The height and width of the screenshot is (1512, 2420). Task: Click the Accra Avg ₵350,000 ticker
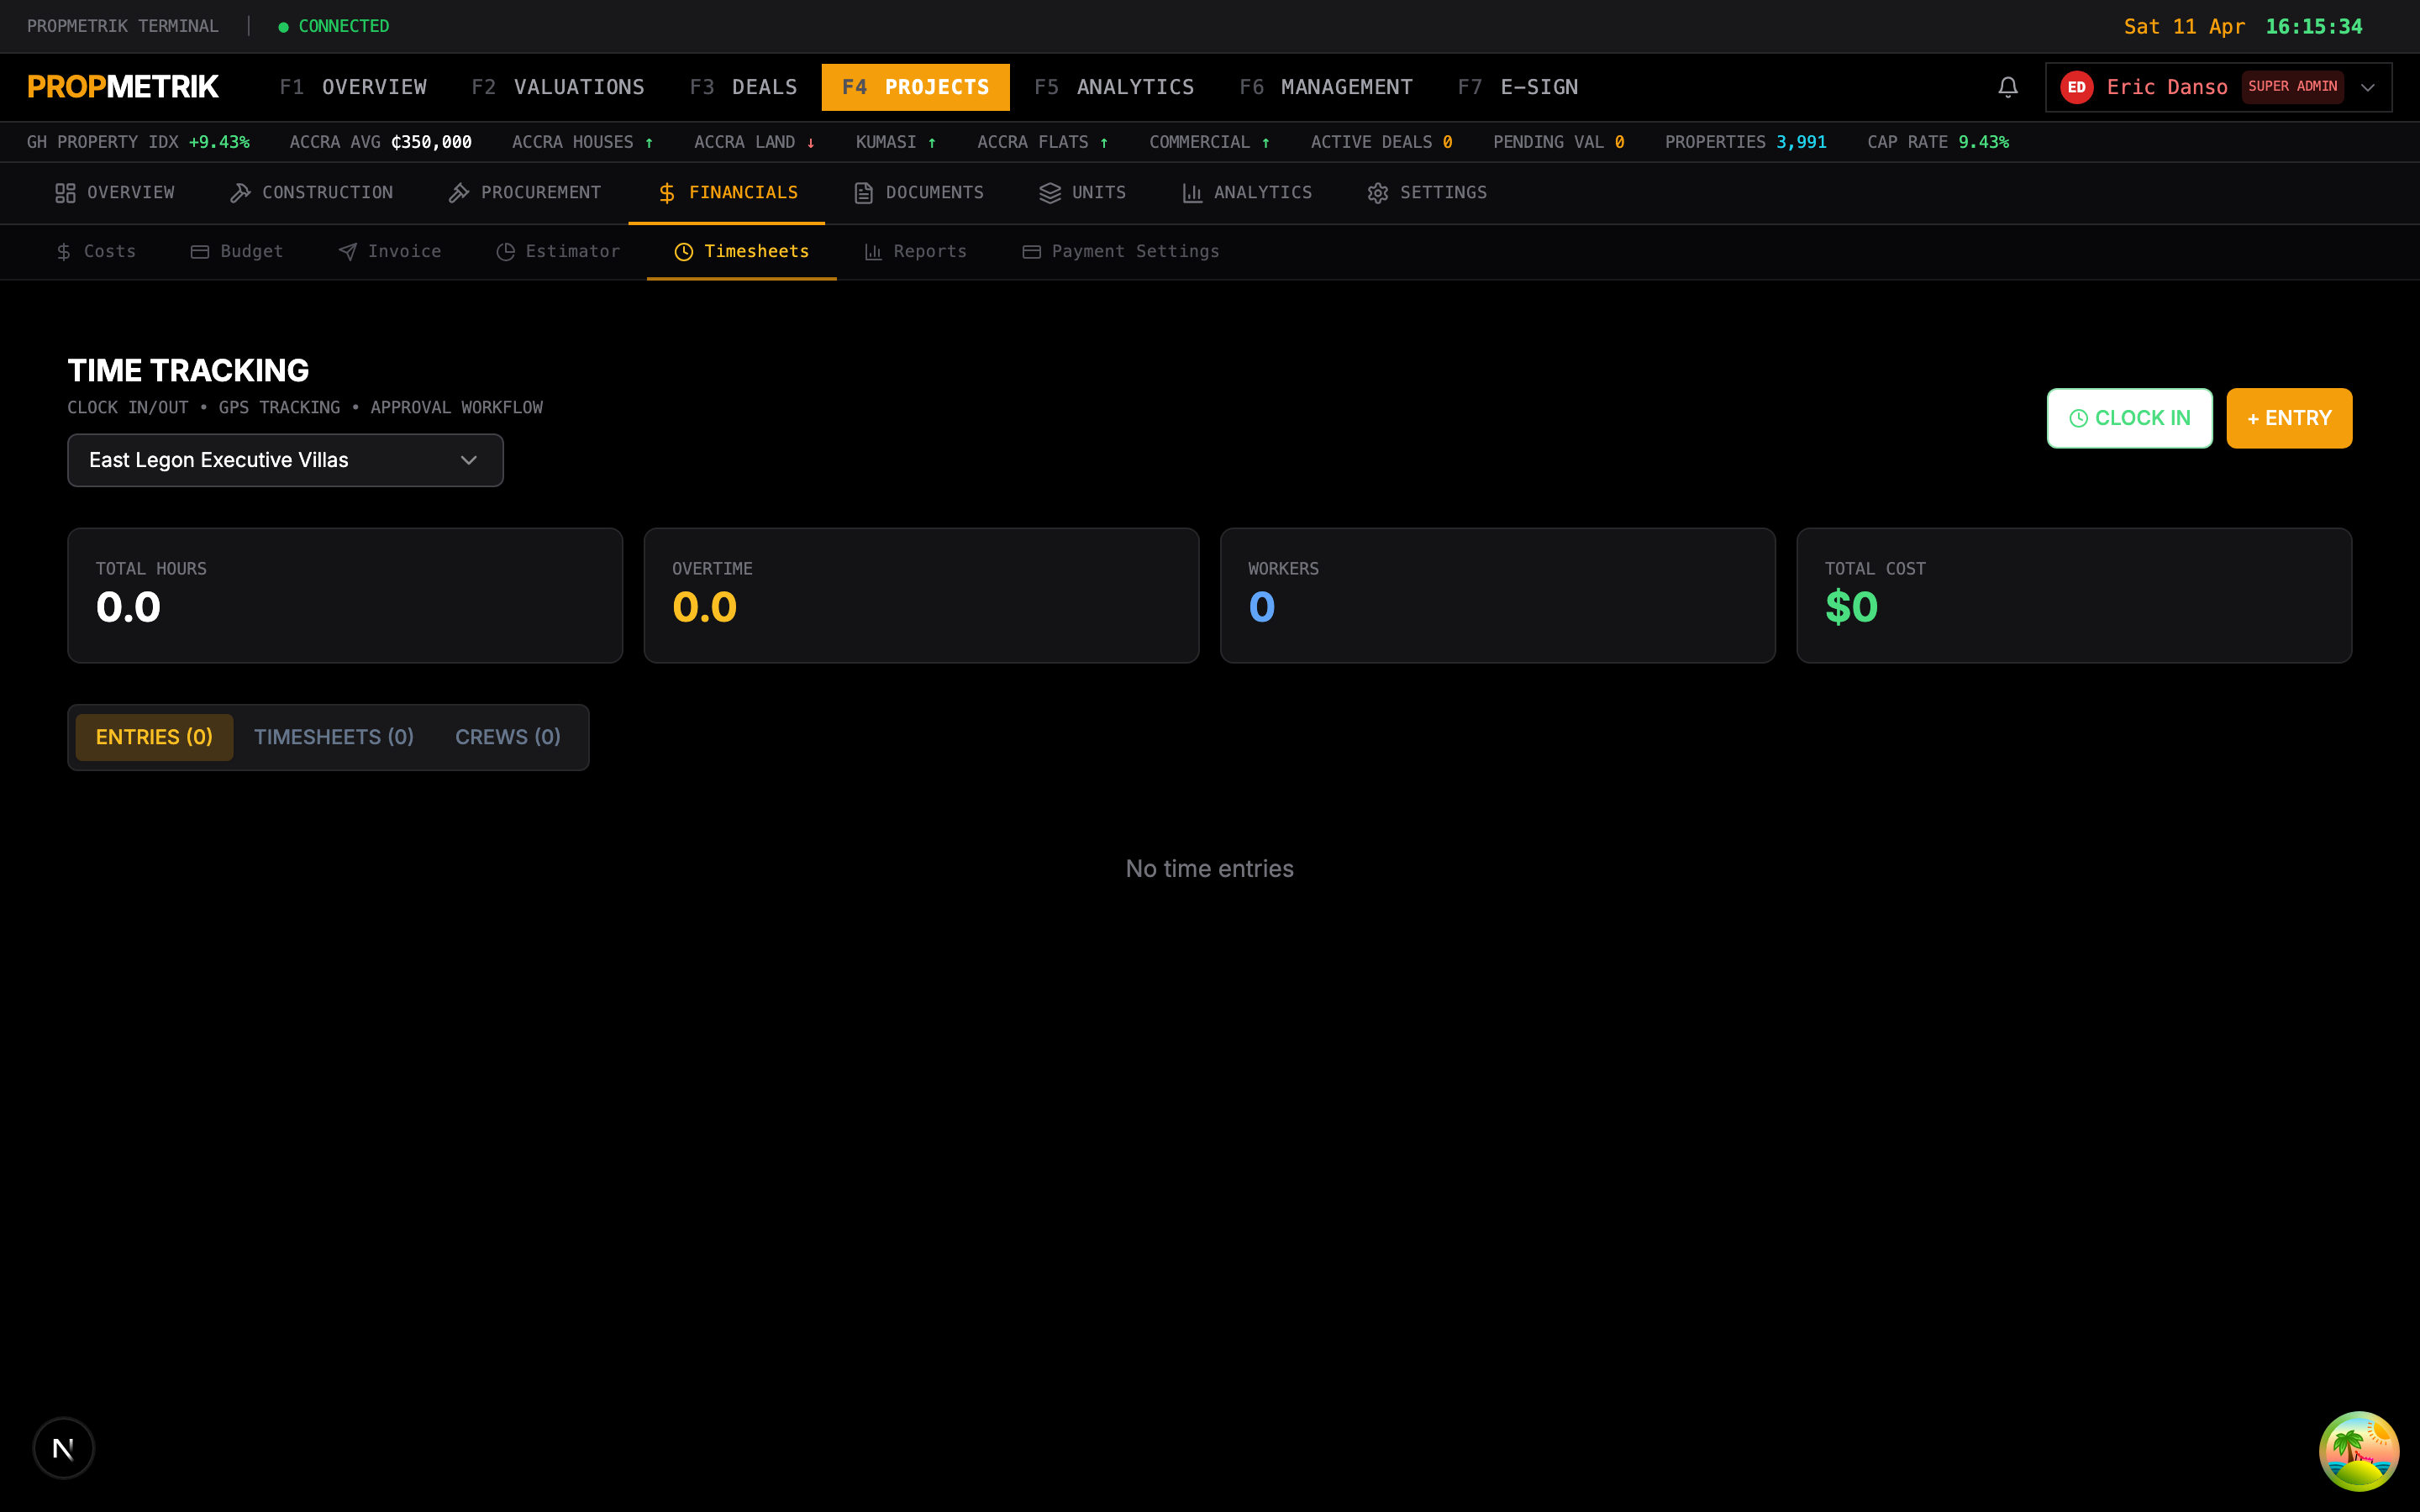380,142
